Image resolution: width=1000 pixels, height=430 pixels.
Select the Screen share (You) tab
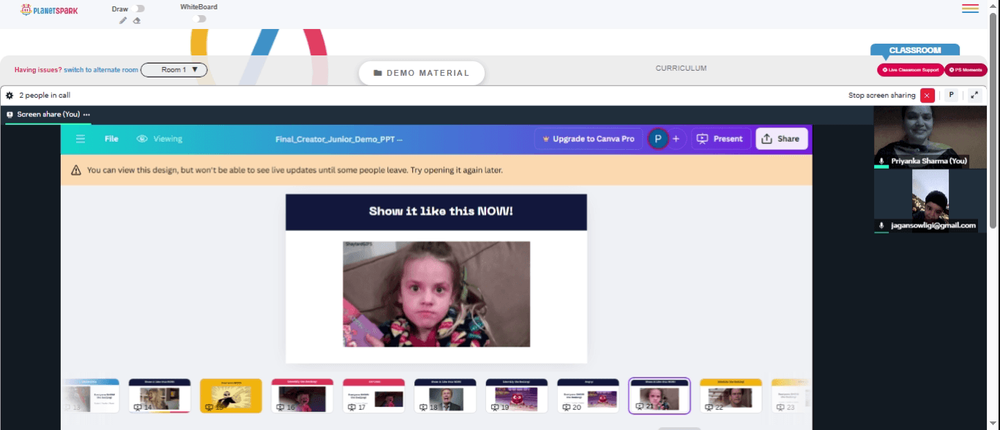coord(43,114)
